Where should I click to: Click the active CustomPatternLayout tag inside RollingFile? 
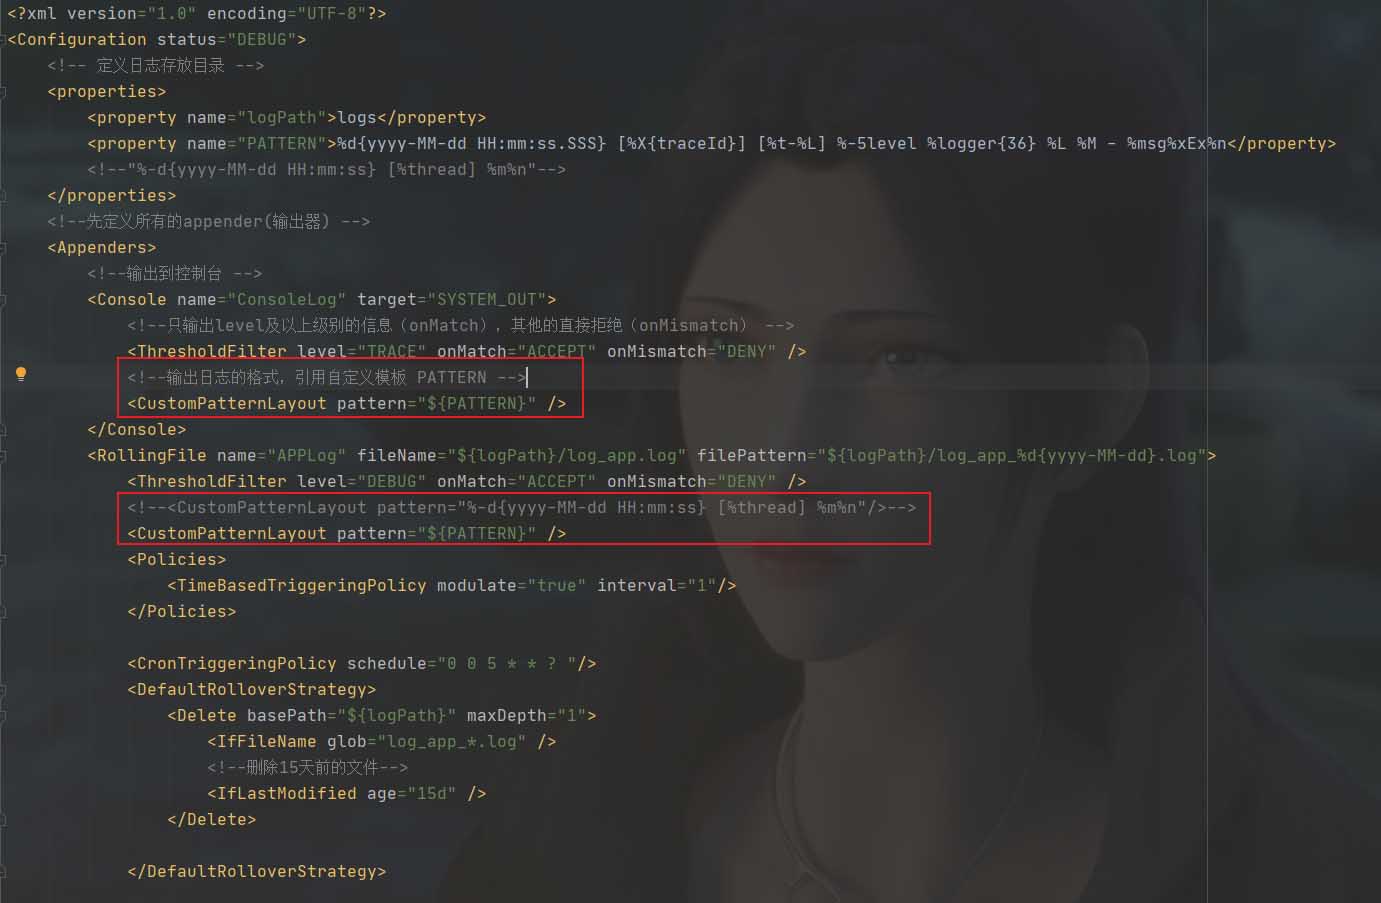(x=347, y=533)
